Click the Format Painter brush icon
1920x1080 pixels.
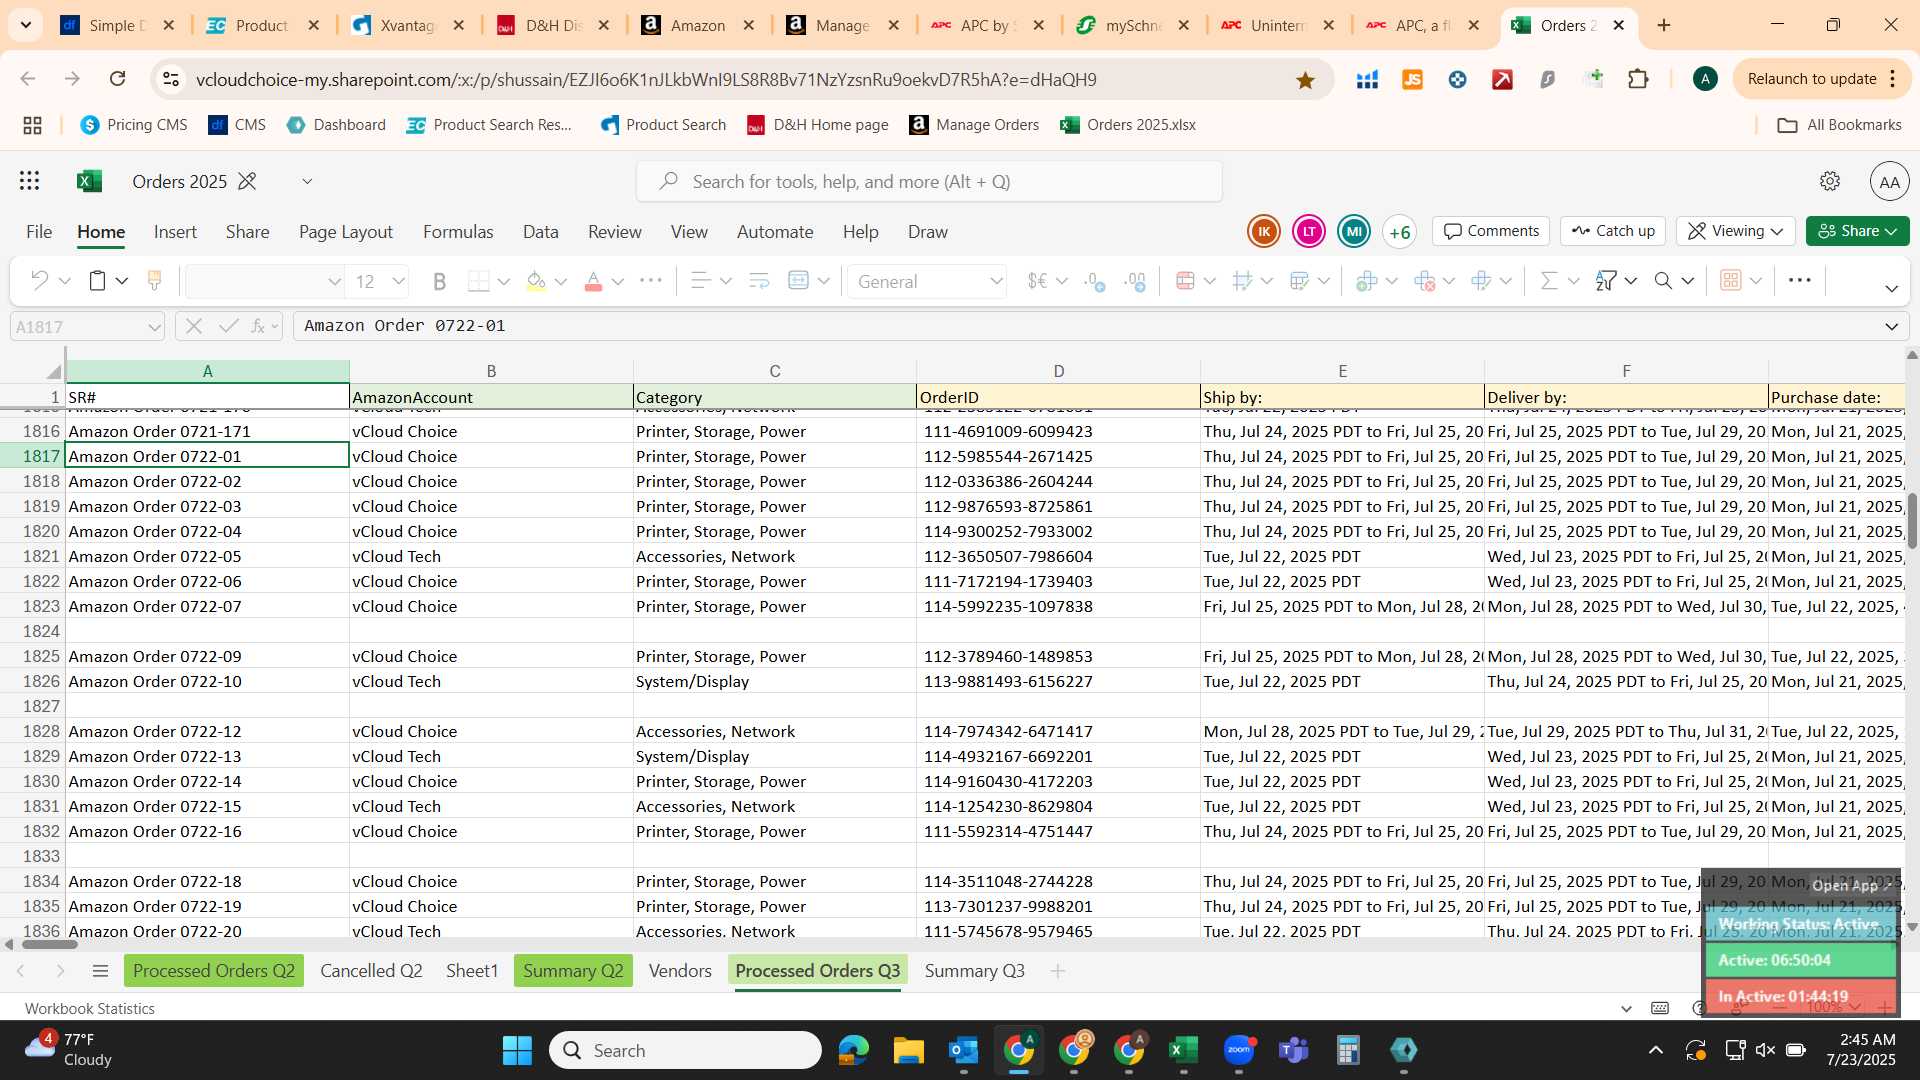coord(154,281)
